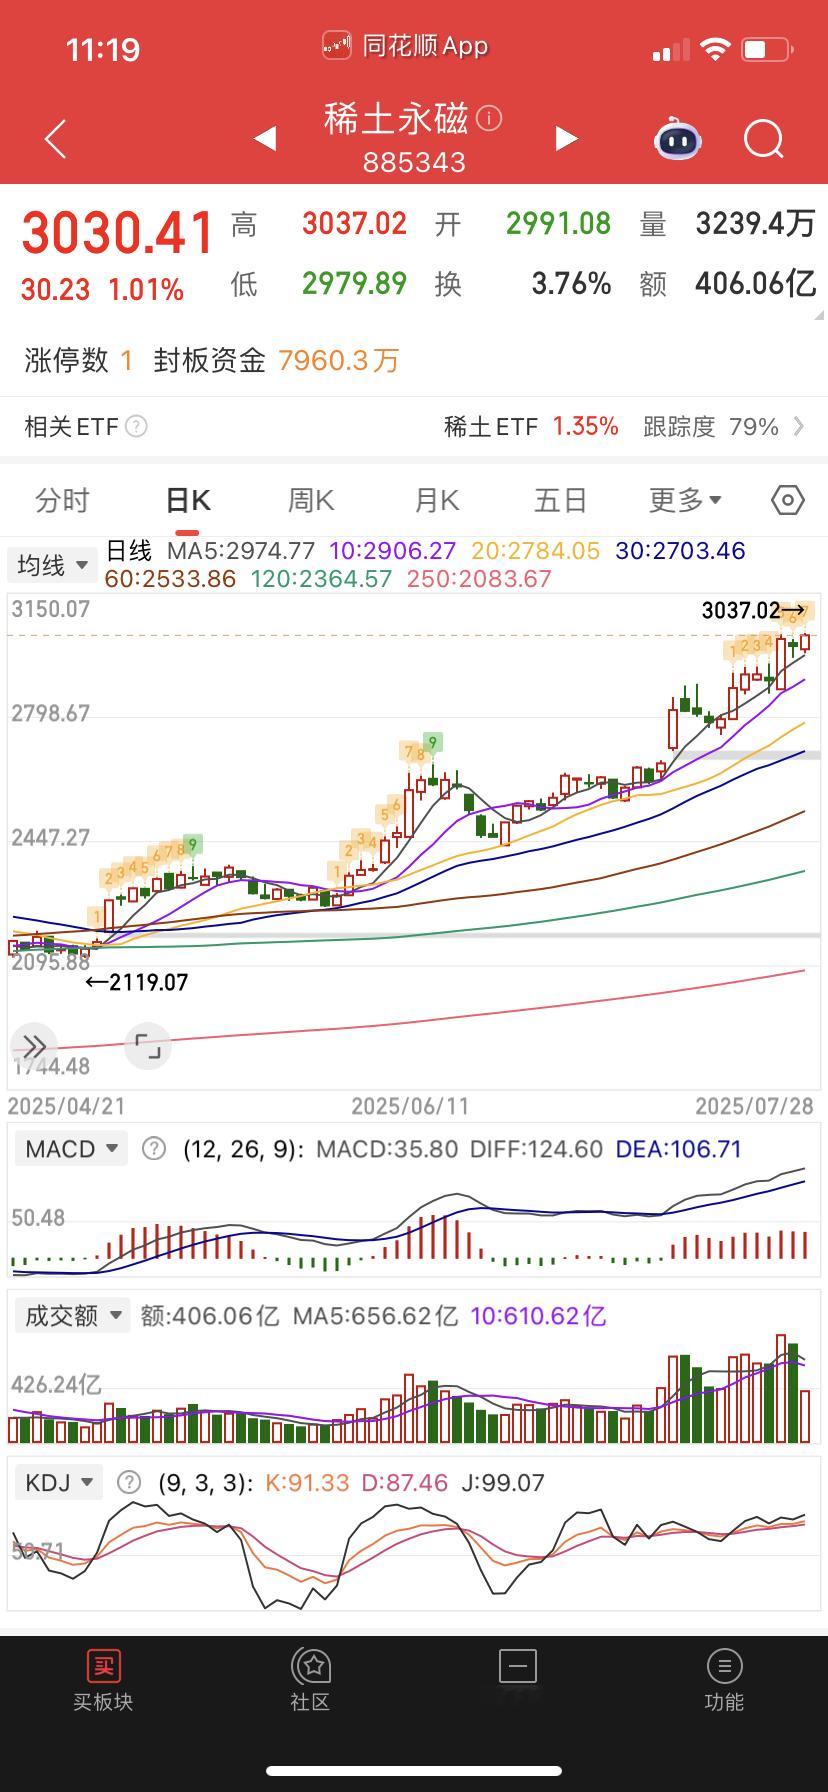Open chart settings hexagon icon
Viewport: 828px width, 1792px height.
coord(788,500)
